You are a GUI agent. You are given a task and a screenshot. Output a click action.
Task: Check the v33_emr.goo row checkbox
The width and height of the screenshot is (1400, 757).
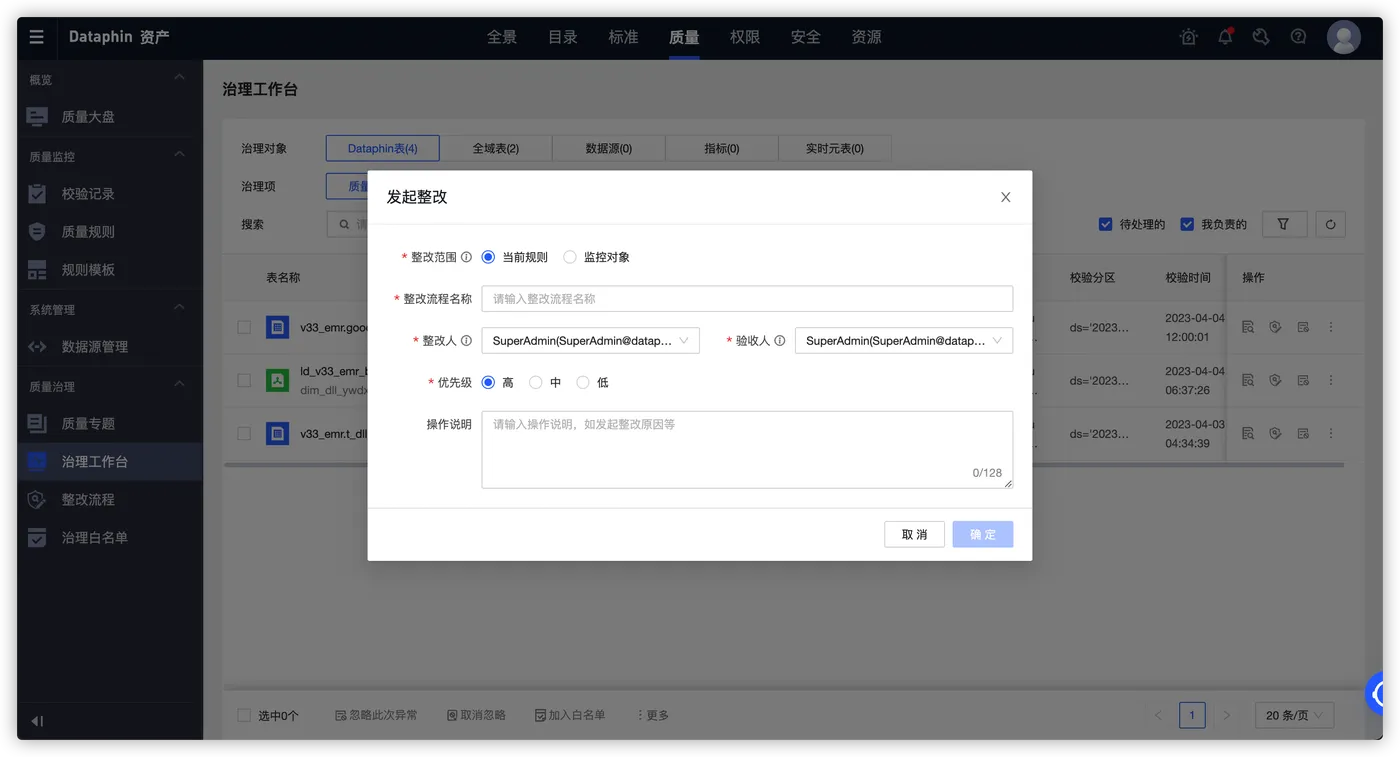click(x=244, y=327)
